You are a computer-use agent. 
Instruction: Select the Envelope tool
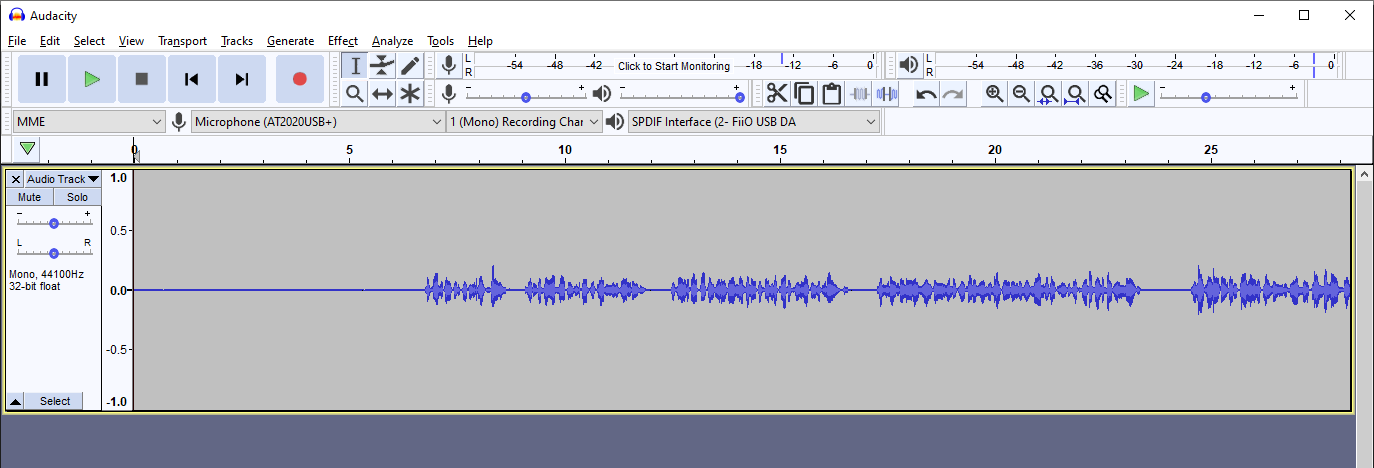click(382, 66)
